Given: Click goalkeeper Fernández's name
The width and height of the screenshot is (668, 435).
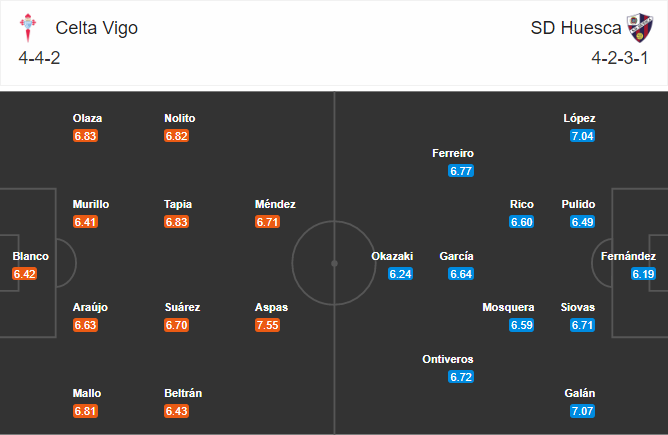Looking at the screenshot, I should 628,256.
